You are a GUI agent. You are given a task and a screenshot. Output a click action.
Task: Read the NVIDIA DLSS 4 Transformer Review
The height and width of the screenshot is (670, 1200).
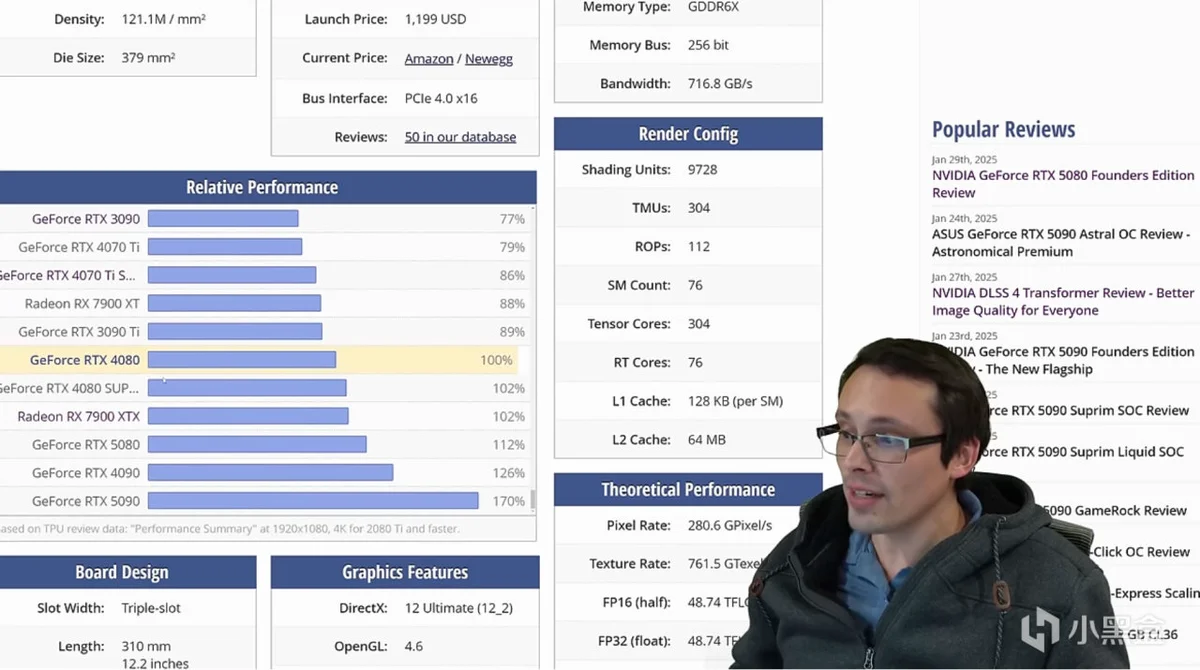[1062, 302]
